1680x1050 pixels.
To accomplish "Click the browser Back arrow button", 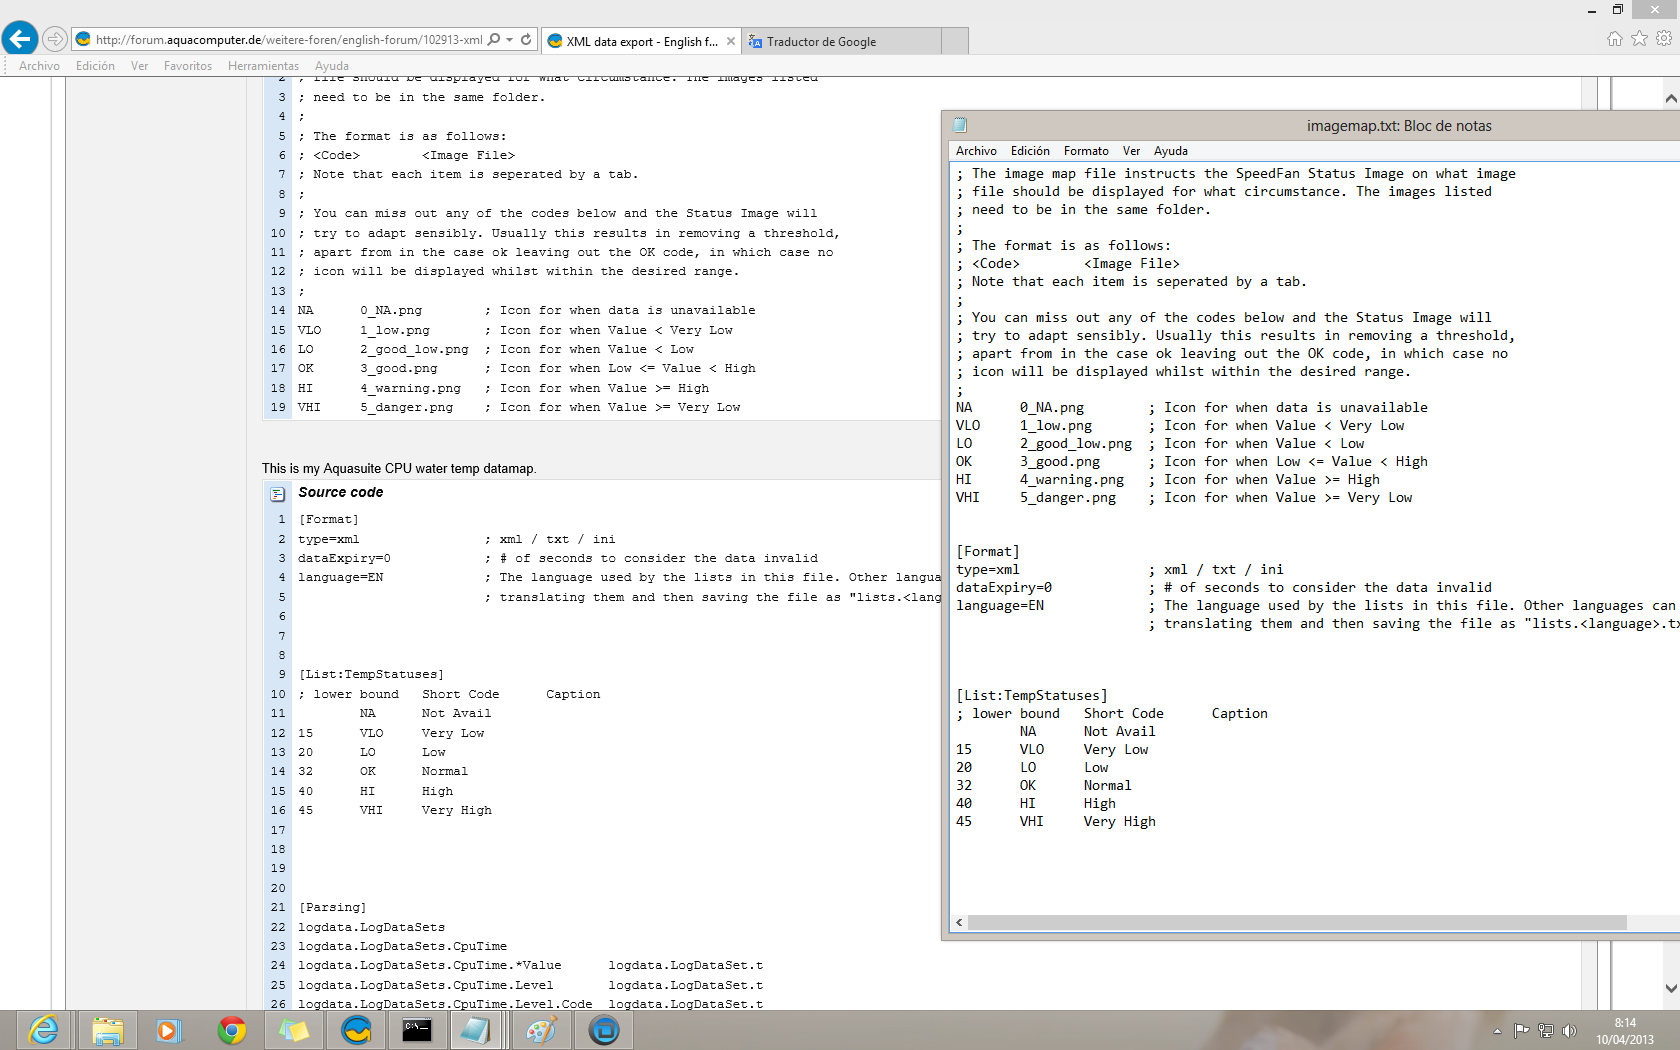I will tap(20, 39).
